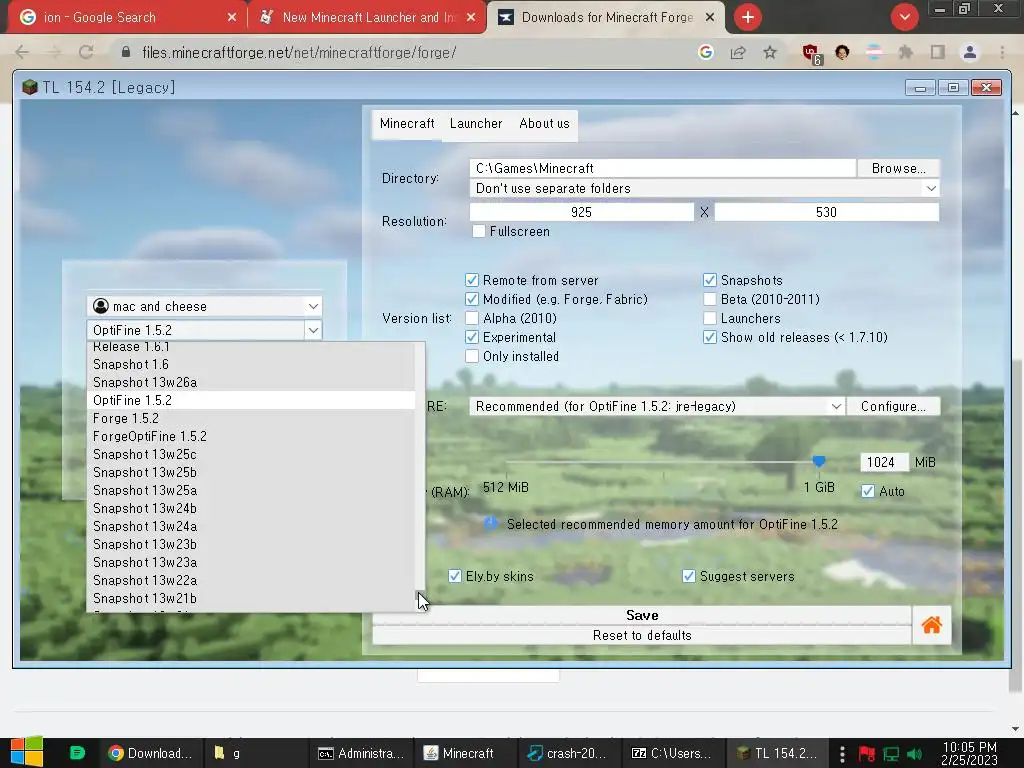Click Reset to defaults button
The height and width of the screenshot is (768, 1024).
(x=642, y=635)
